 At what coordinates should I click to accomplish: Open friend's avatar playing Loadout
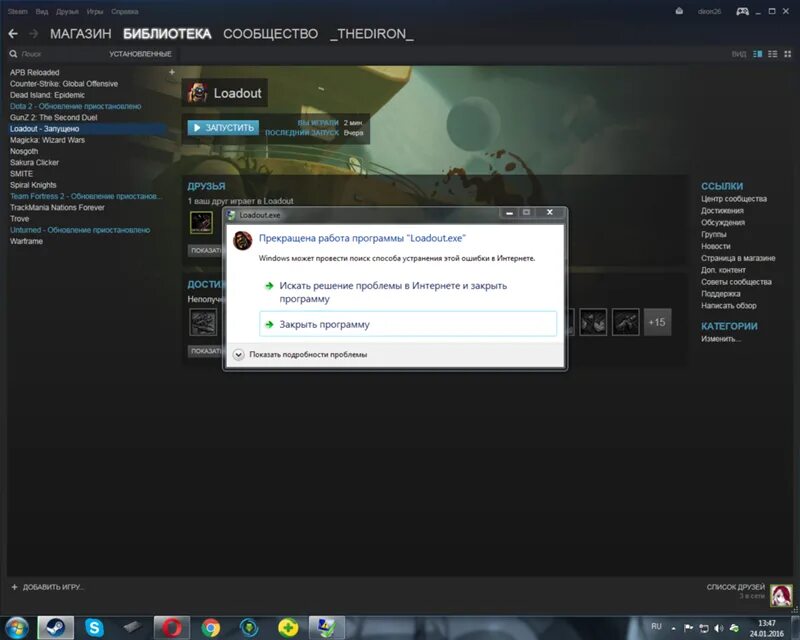click(x=202, y=223)
